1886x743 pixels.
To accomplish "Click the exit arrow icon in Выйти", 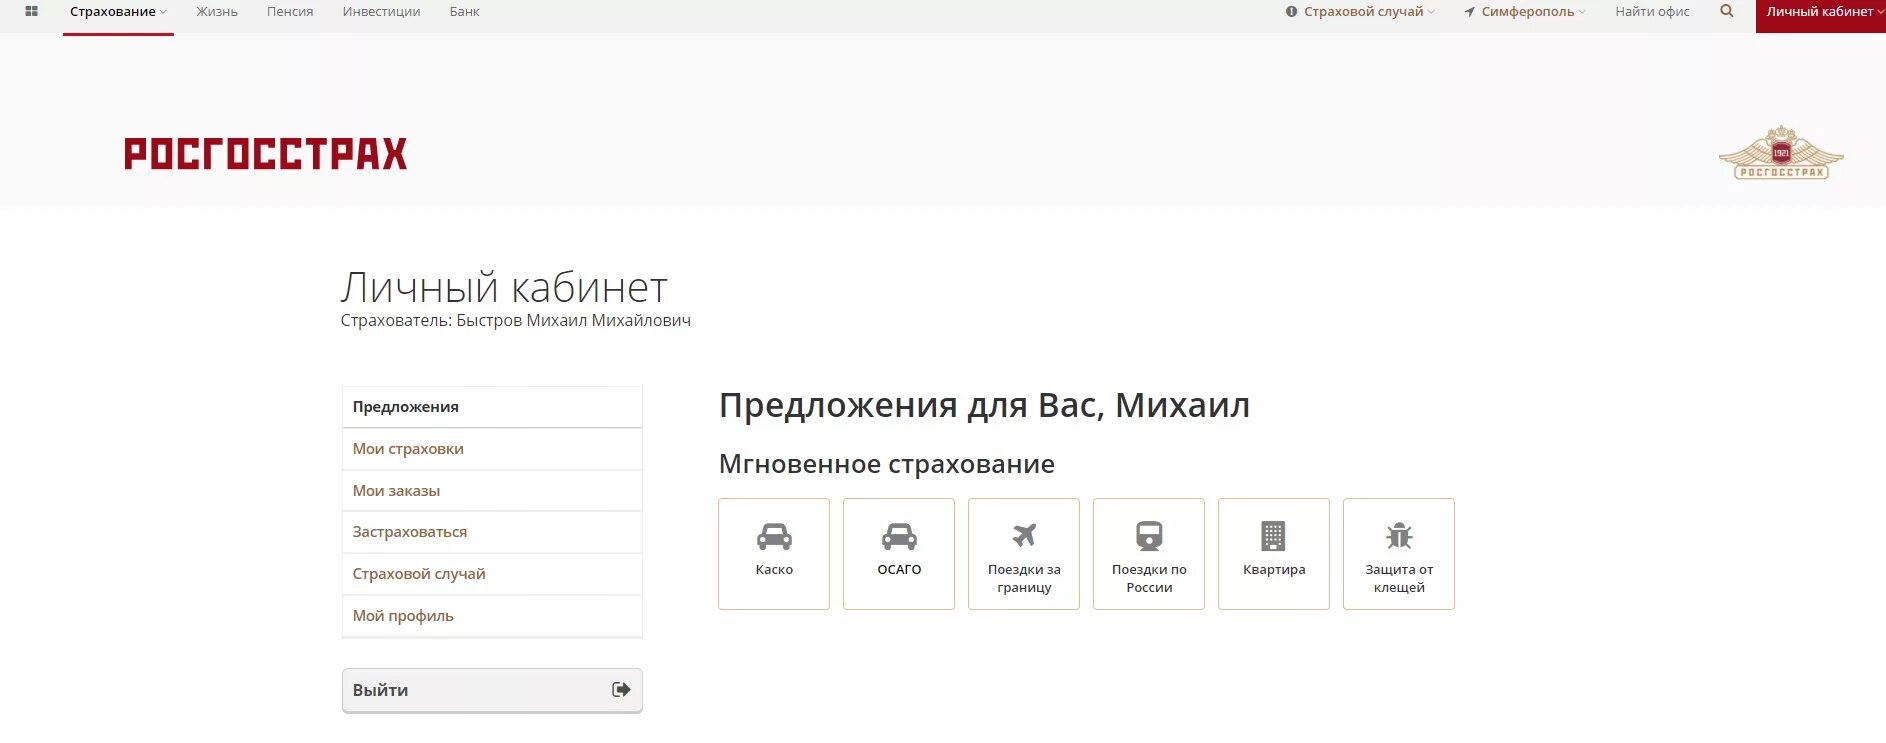I will [x=621, y=689].
